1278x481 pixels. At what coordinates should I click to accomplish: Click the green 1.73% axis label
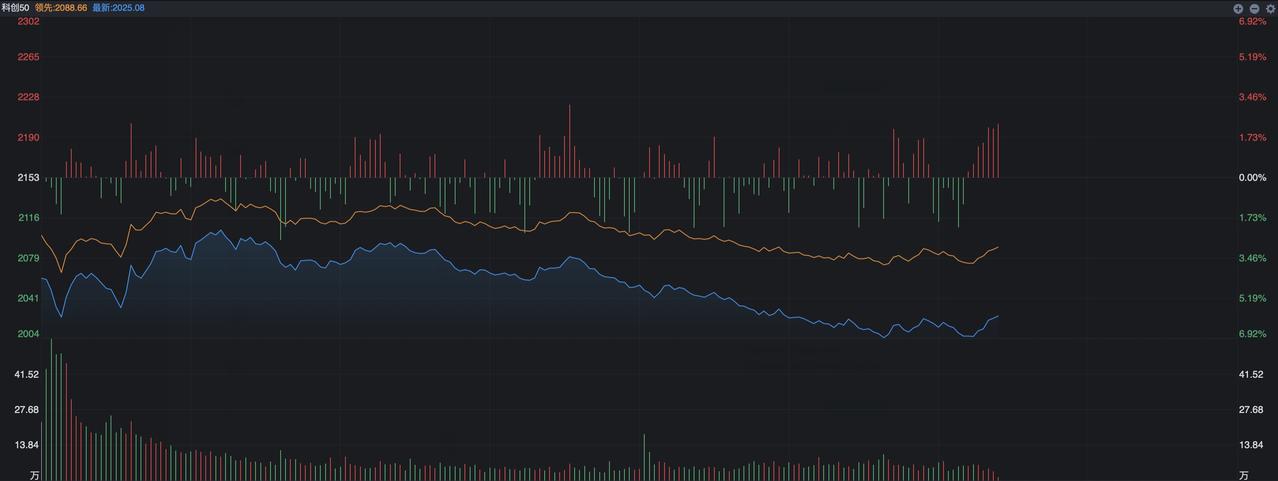click(x=1252, y=217)
